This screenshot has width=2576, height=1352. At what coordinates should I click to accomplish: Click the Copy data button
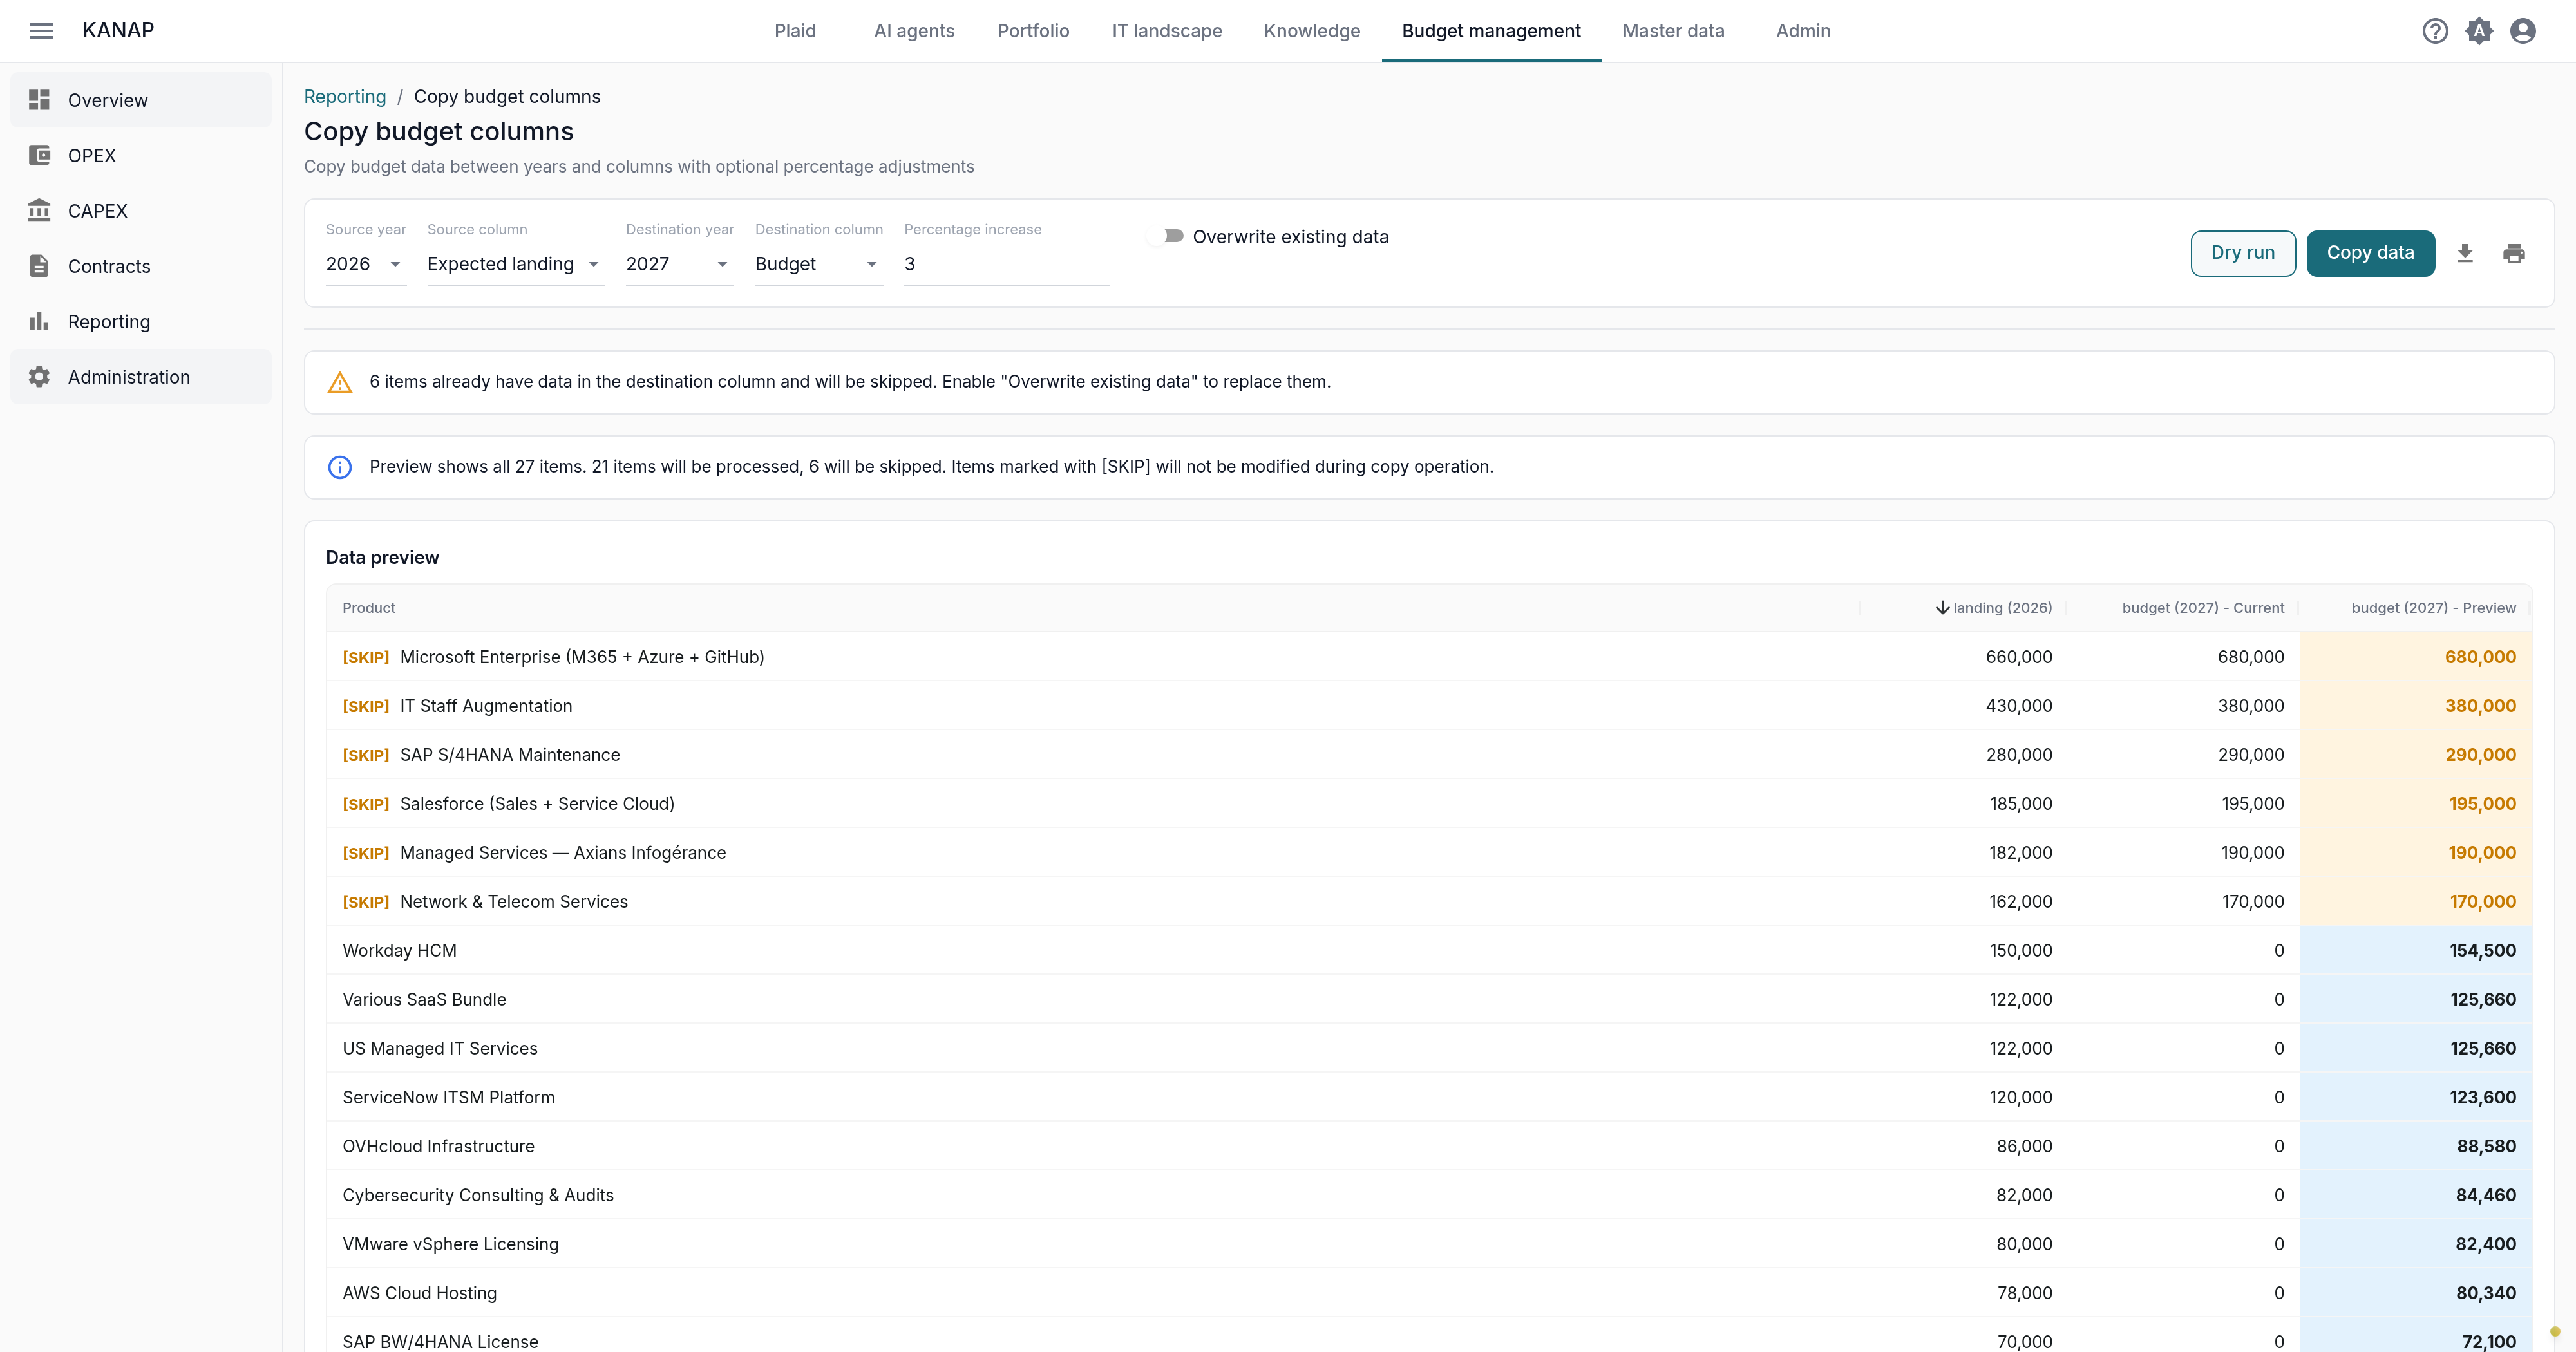coord(2370,253)
